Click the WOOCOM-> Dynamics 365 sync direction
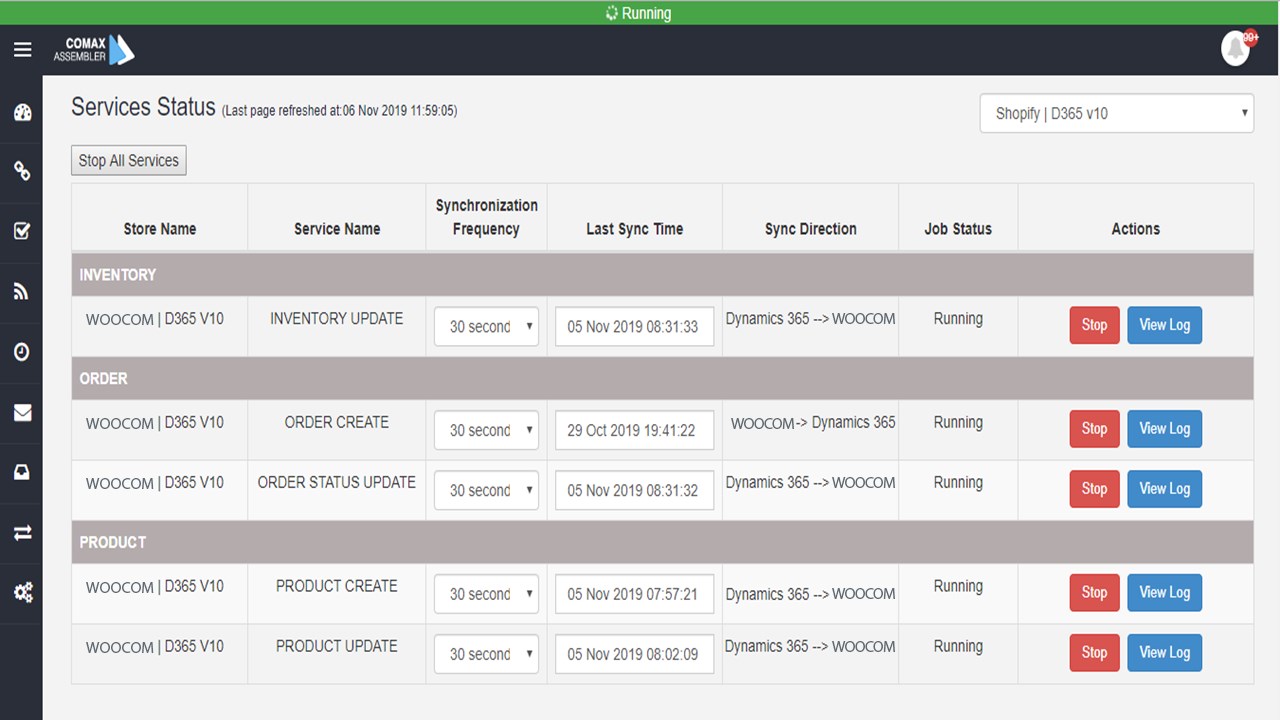 pyautogui.click(x=812, y=423)
